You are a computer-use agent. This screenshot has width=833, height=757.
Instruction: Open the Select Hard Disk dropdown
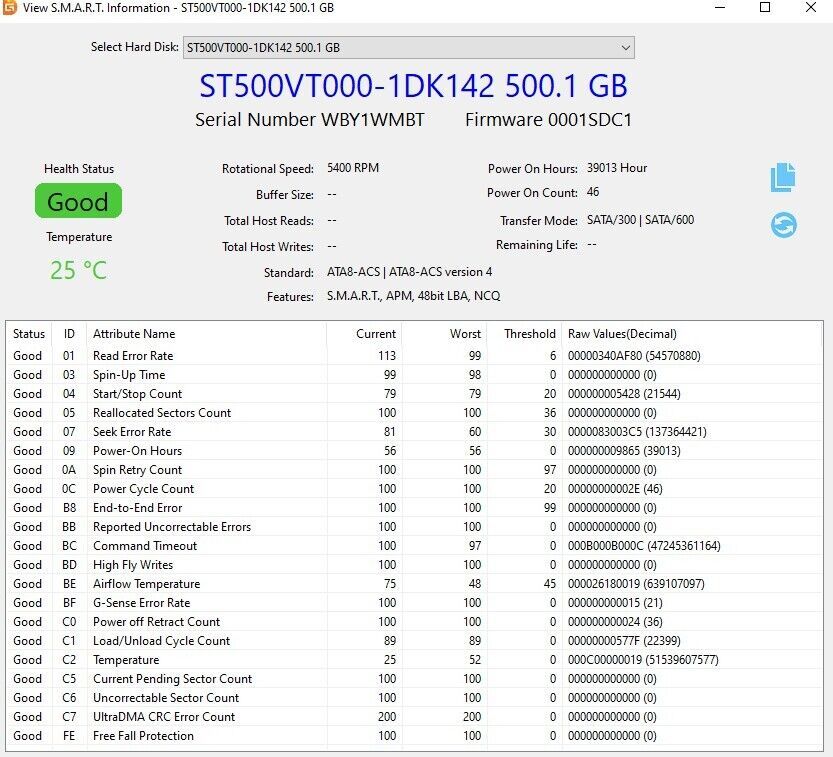tap(409, 48)
